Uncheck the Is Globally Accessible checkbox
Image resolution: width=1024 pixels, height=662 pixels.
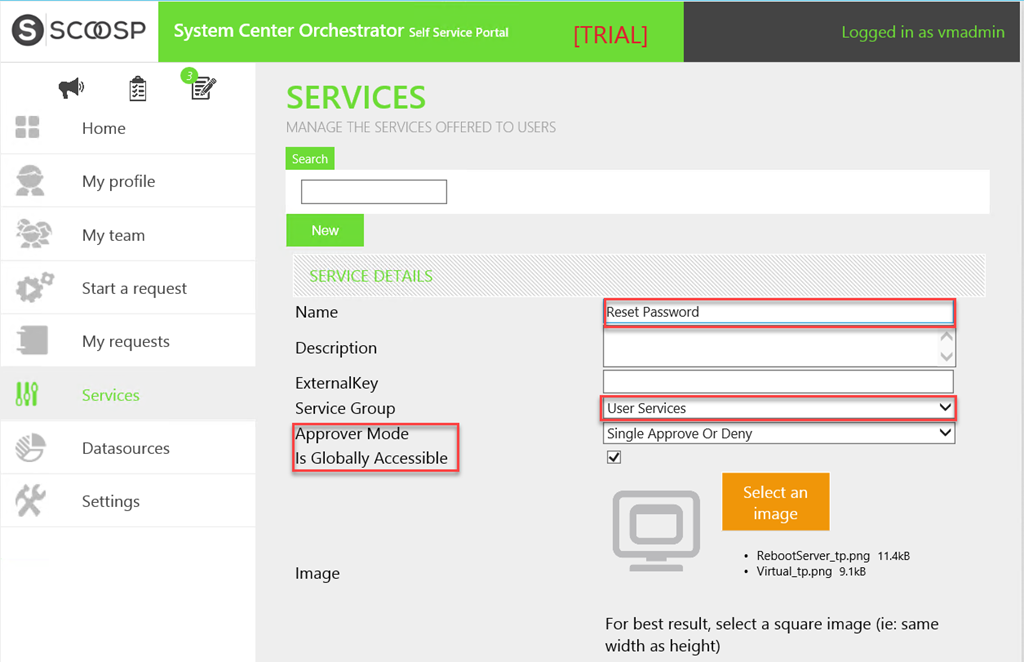pyautogui.click(x=614, y=457)
